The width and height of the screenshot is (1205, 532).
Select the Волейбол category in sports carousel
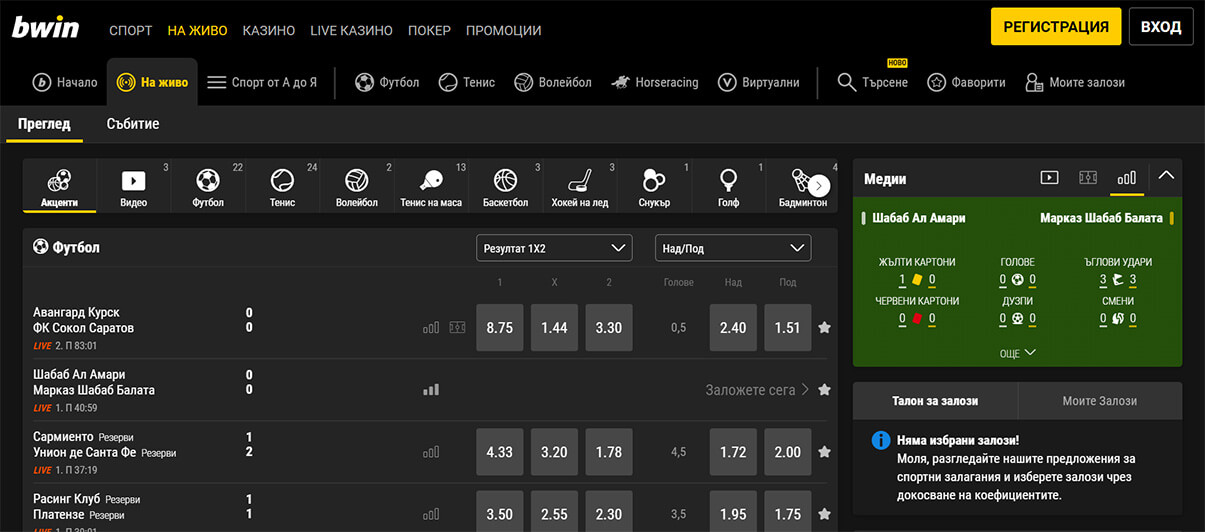coord(356,186)
